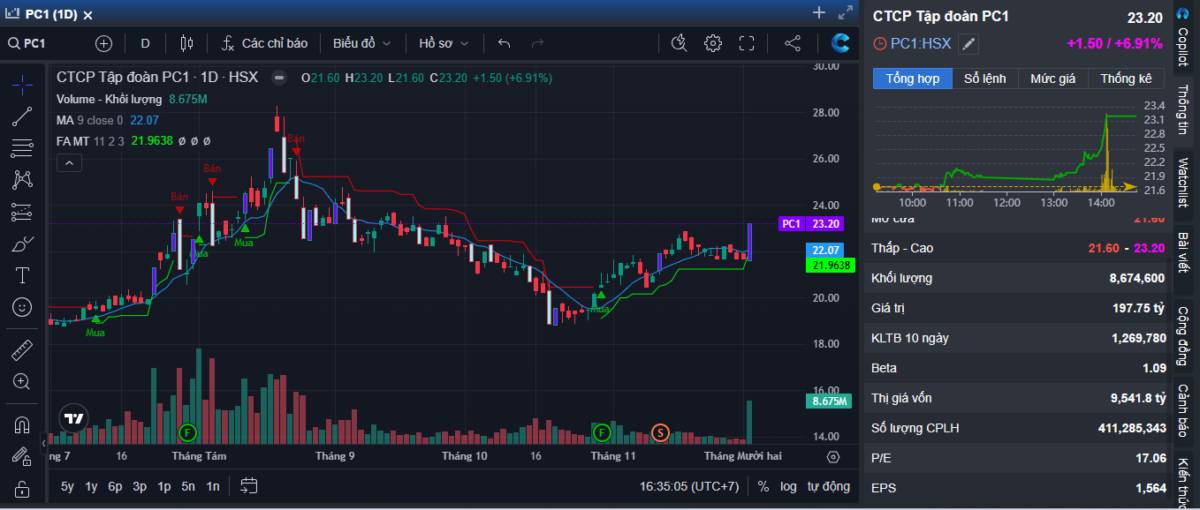Select the trend line drawing tool
1200x510 pixels.
click(22, 116)
